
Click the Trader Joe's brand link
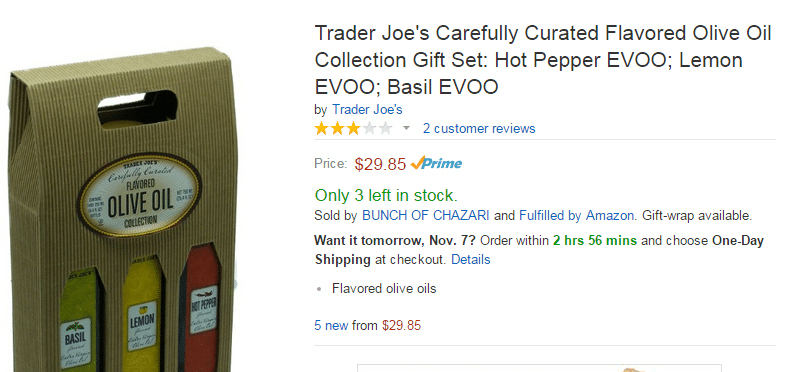point(367,109)
